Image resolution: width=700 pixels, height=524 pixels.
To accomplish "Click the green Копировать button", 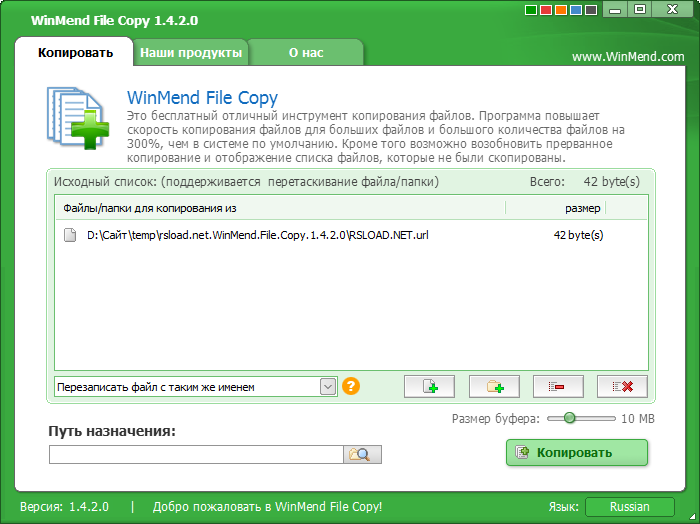I will (x=577, y=453).
